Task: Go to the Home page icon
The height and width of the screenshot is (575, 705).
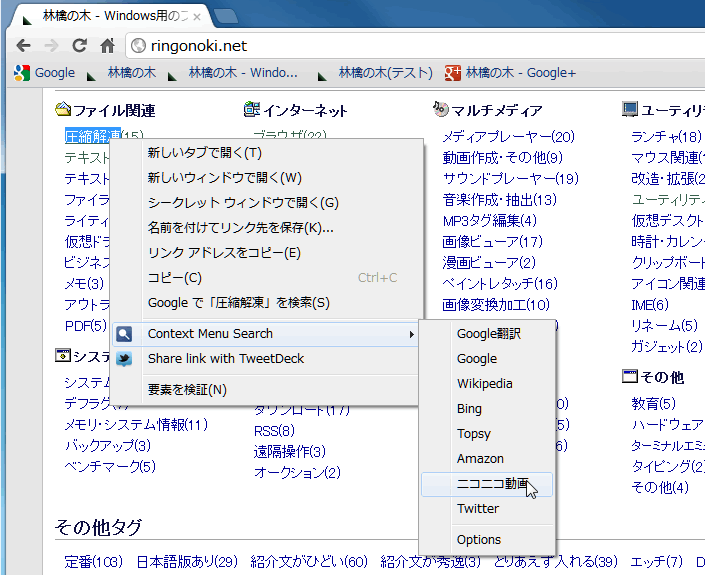Action: click(x=107, y=45)
